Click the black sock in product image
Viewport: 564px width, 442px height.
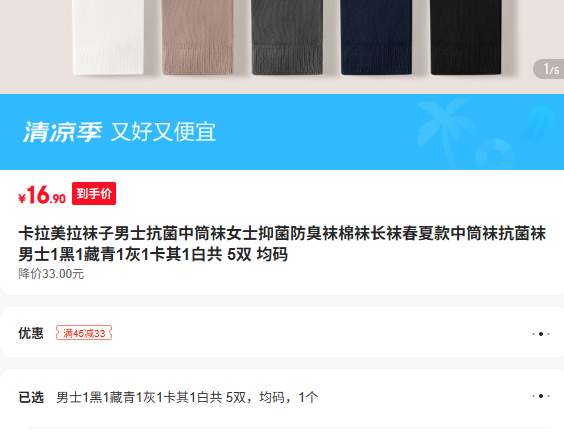pos(466,37)
